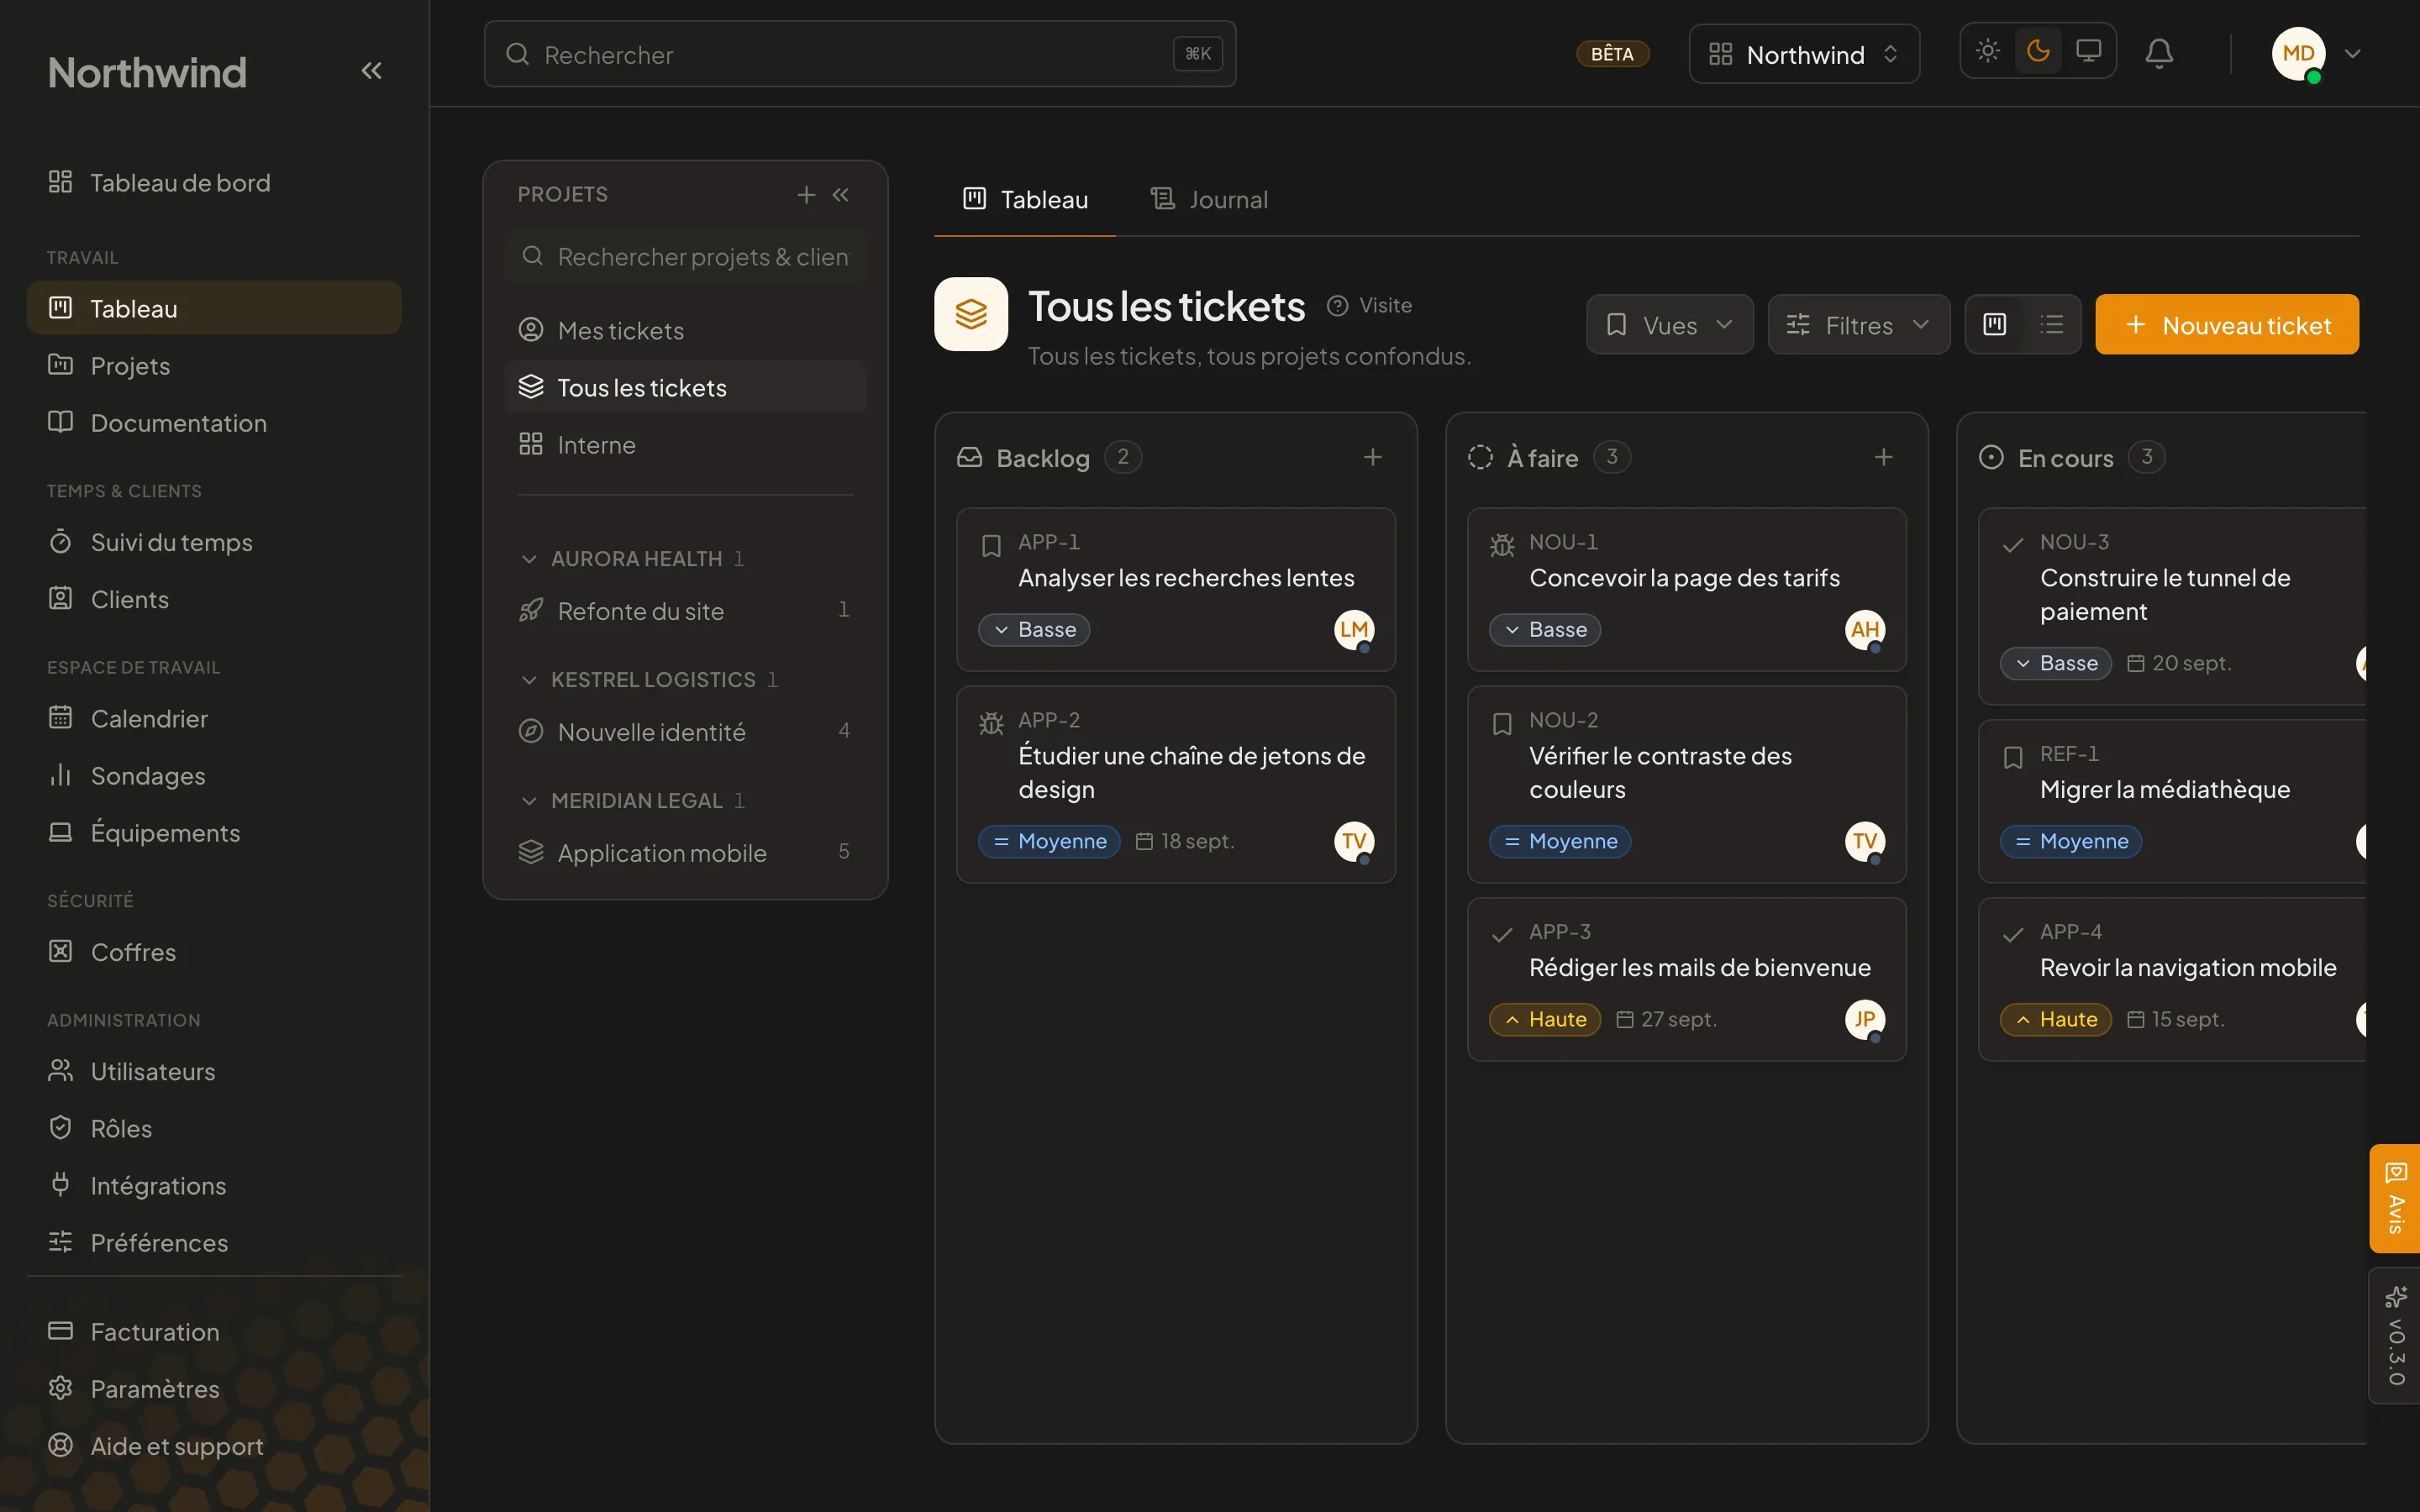Click the LM avatar on APP-1 card
The width and height of the screenshot is (2420, 1512).
click(x=1354, y=629)
